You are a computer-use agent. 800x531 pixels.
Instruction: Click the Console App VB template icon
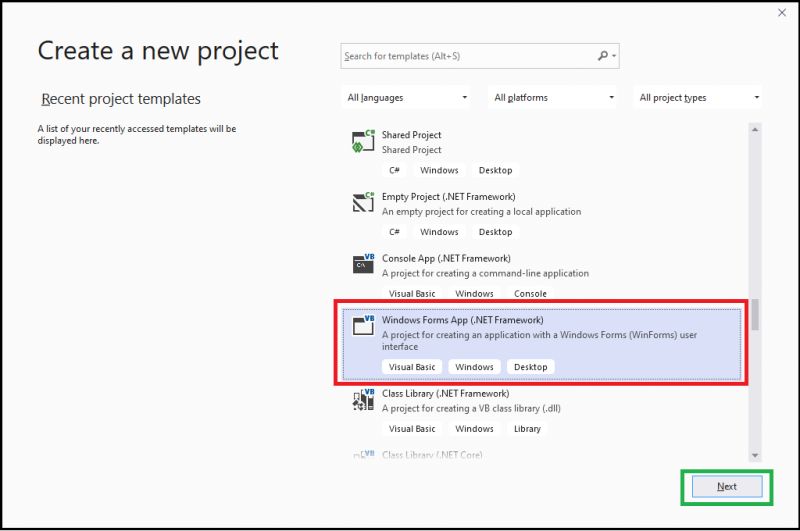point(363,264)
